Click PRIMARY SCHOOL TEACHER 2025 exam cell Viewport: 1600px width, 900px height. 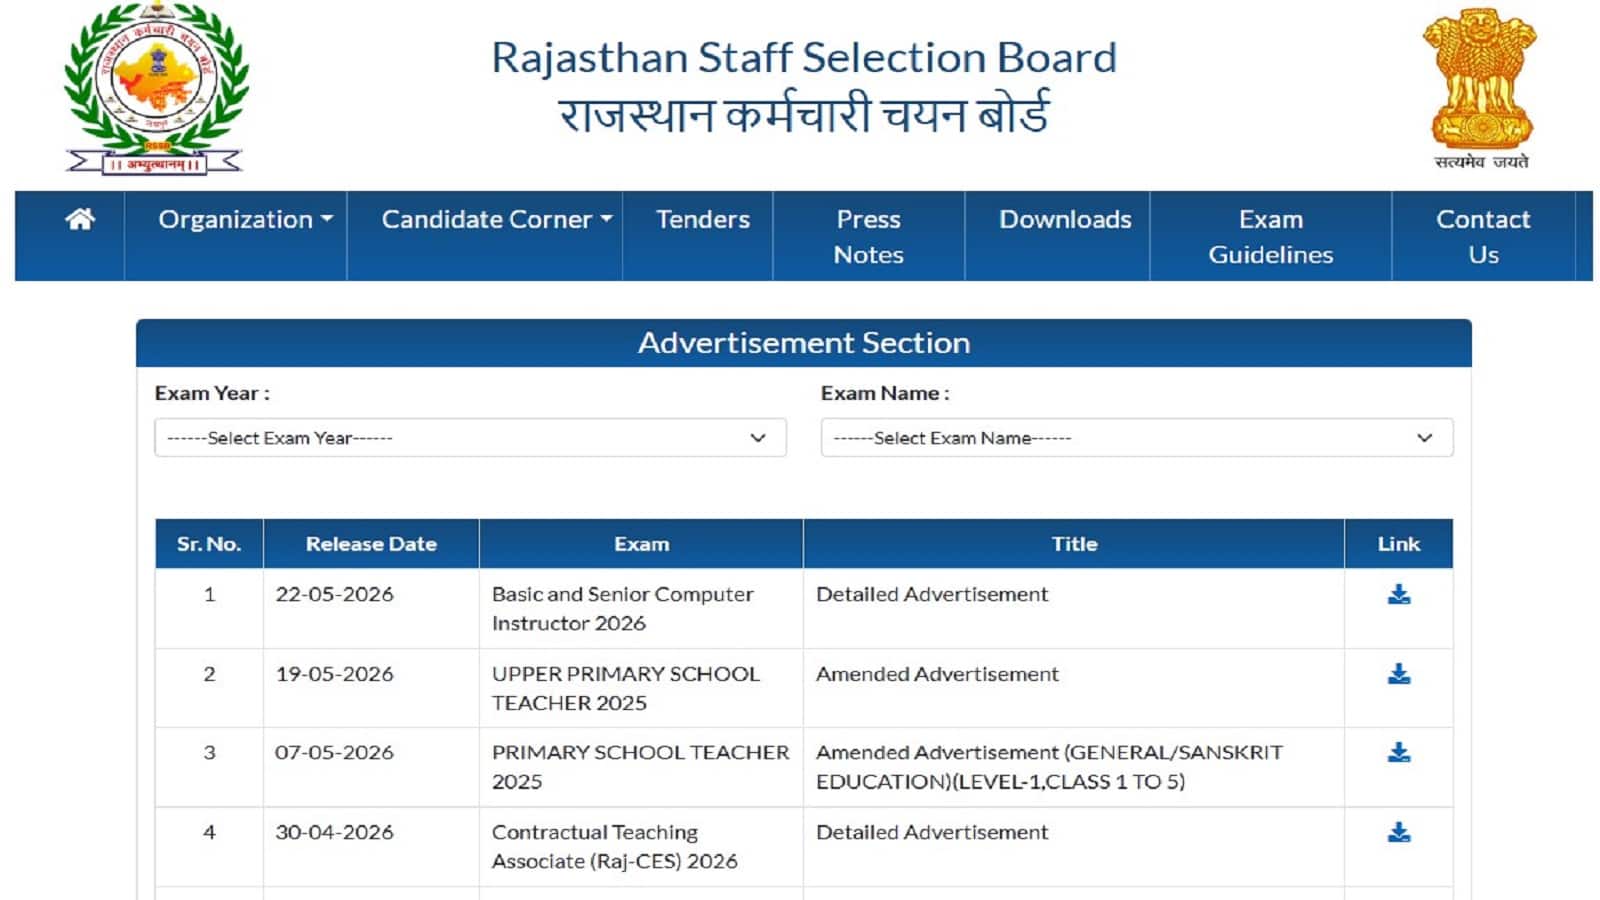click(640, 767)
